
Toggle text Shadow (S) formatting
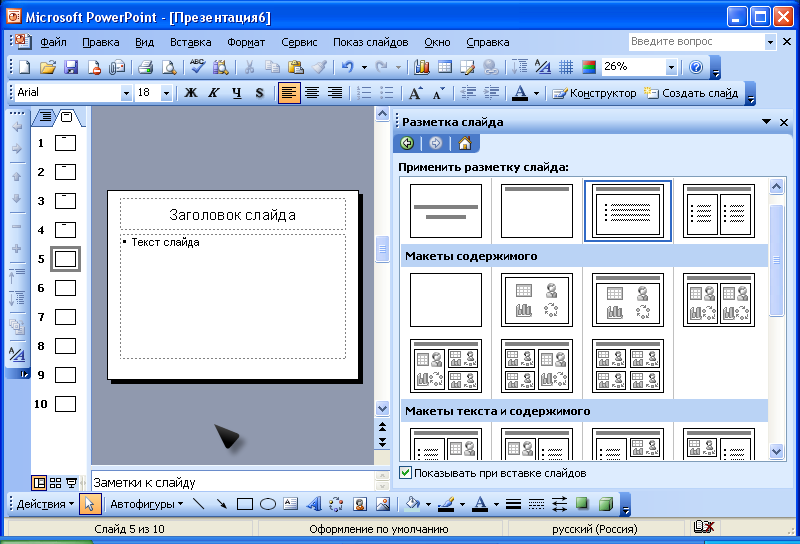260,93
